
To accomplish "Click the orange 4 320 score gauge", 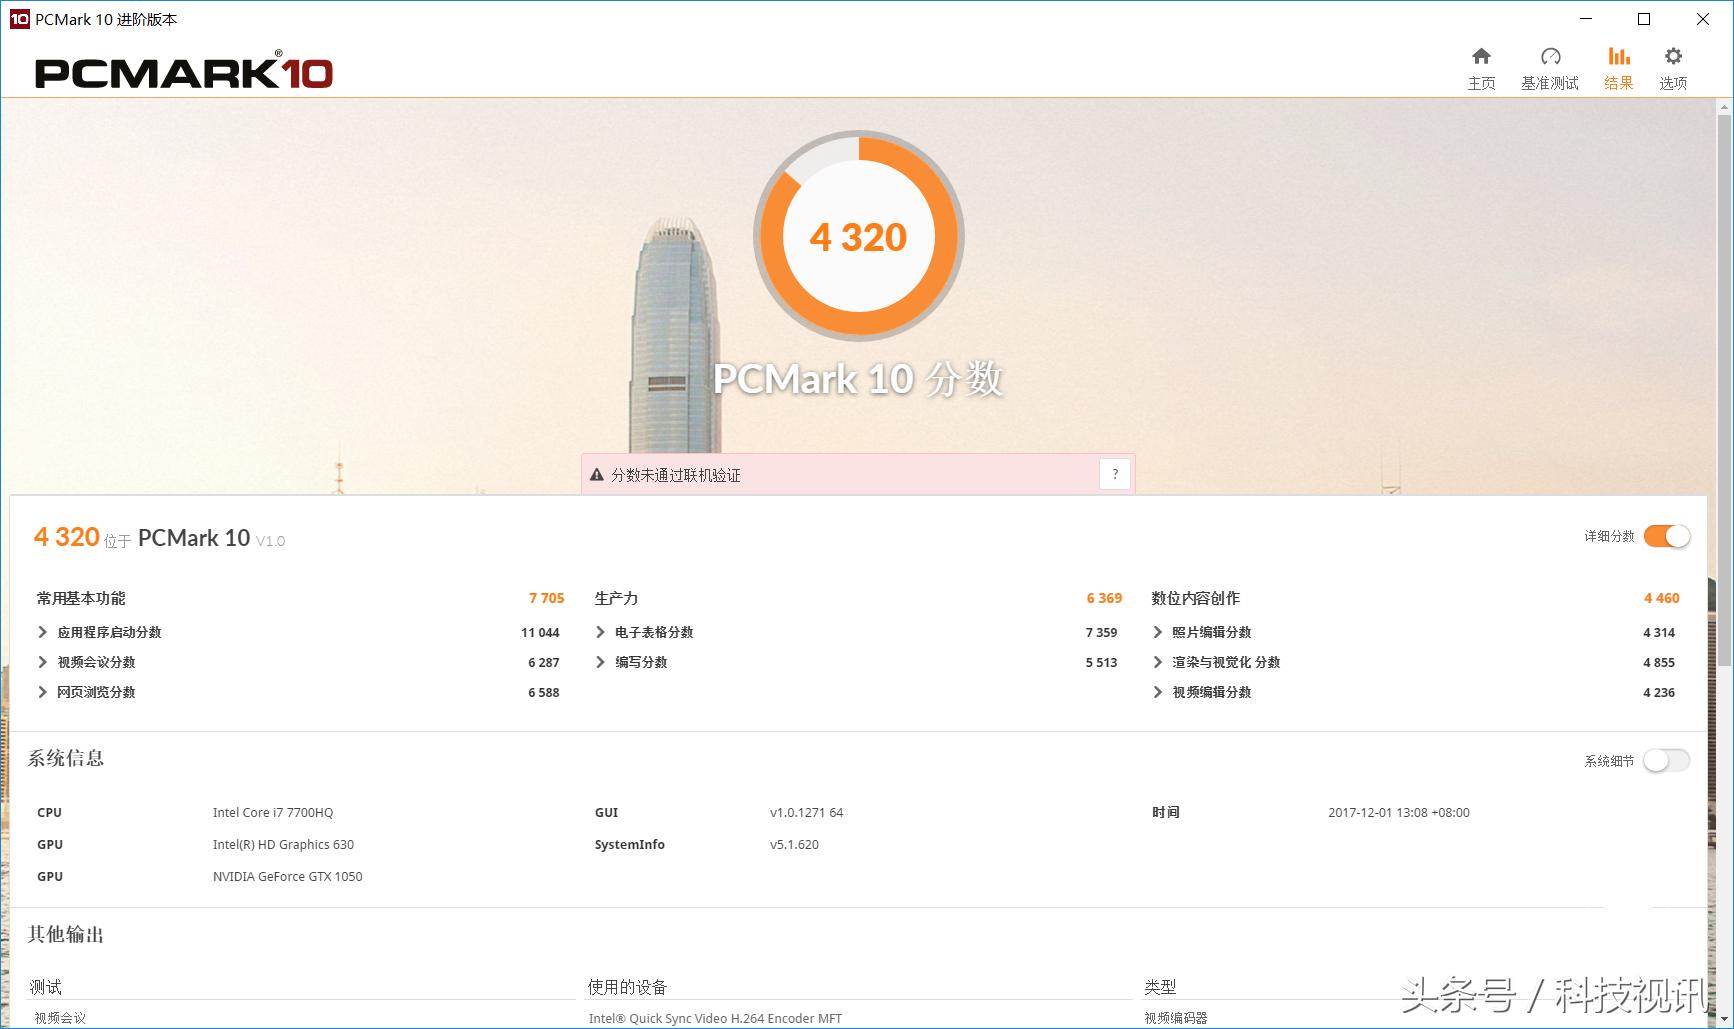I will click(858, 236).
